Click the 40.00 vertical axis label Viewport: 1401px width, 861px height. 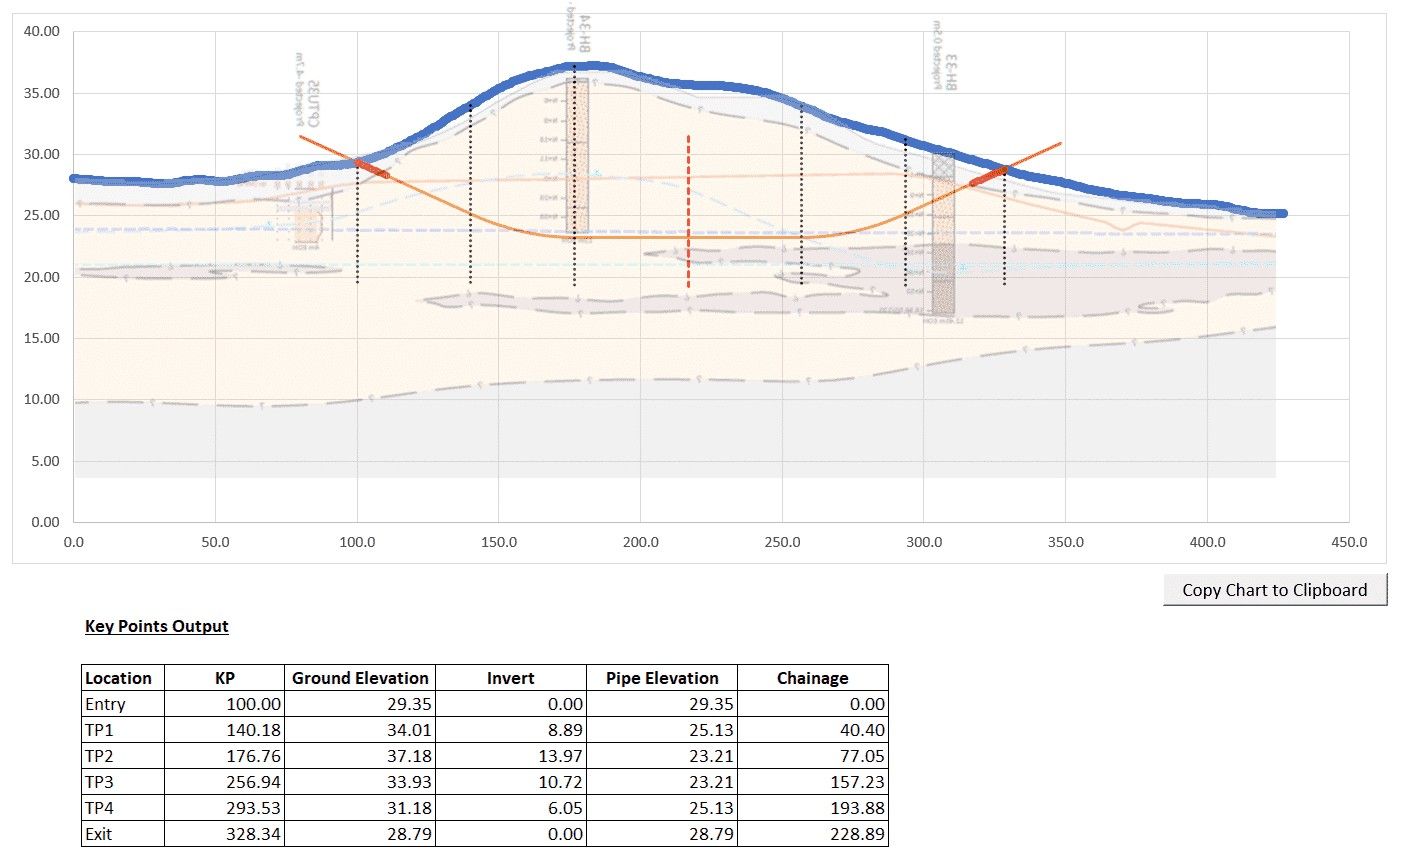42,32
